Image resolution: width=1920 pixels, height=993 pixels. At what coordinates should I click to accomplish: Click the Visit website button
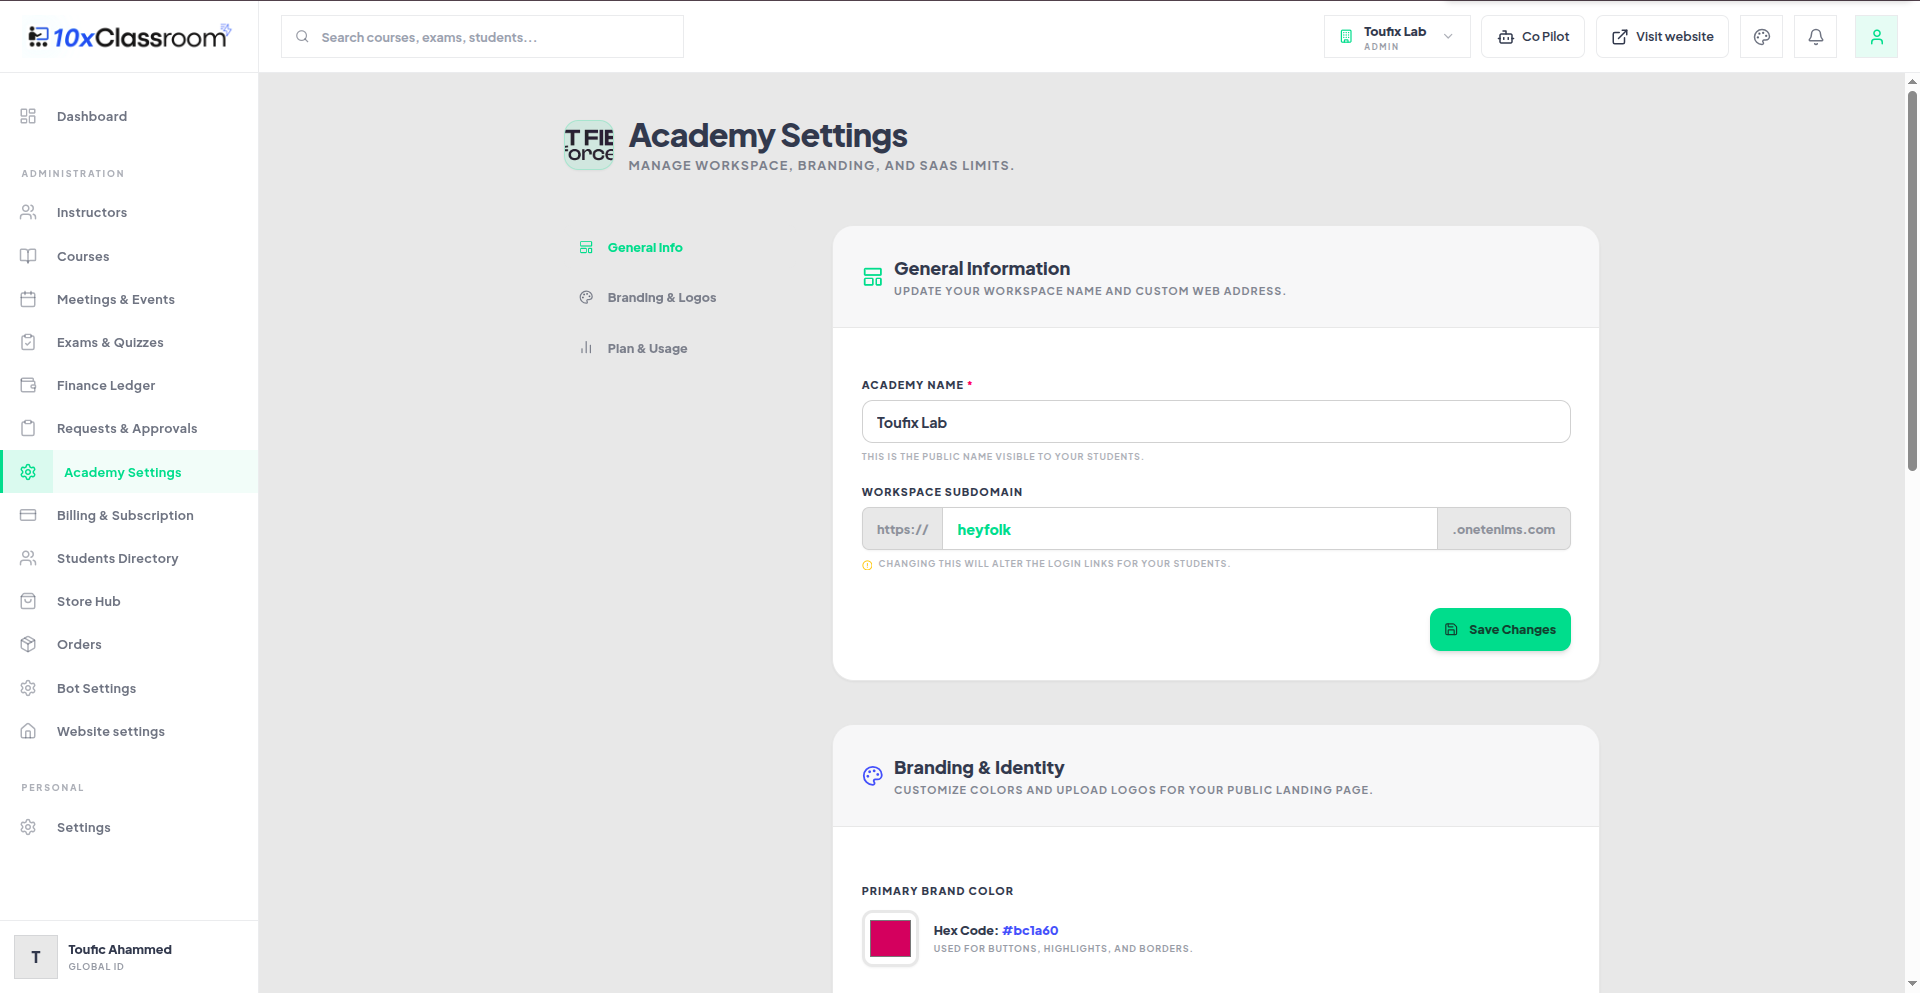click(1662, 37)
